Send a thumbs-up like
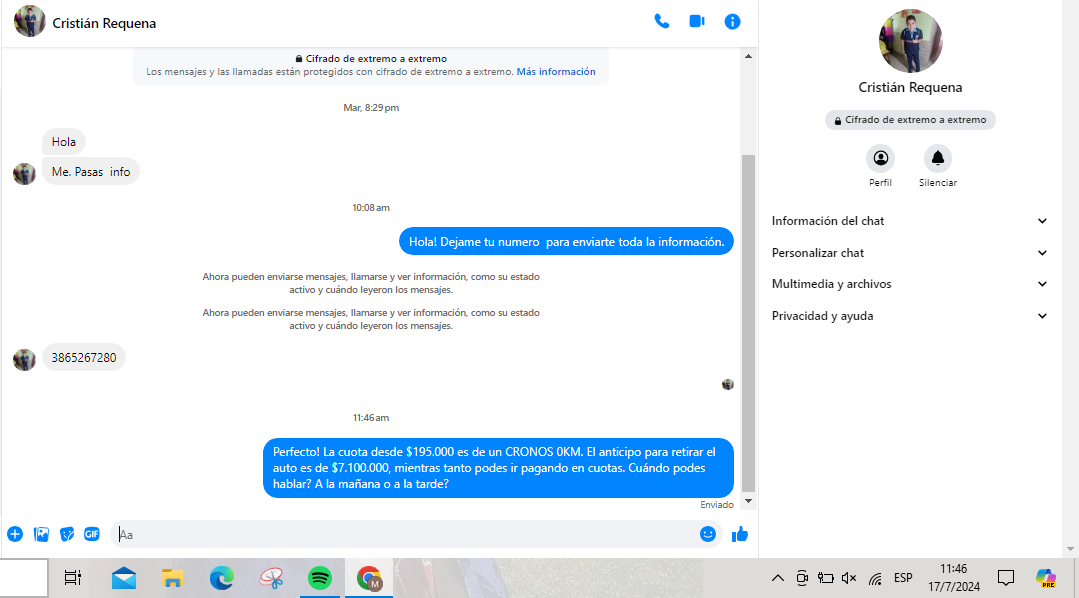1079x598 pixels. pyautogui.click(x=740, y=534)
